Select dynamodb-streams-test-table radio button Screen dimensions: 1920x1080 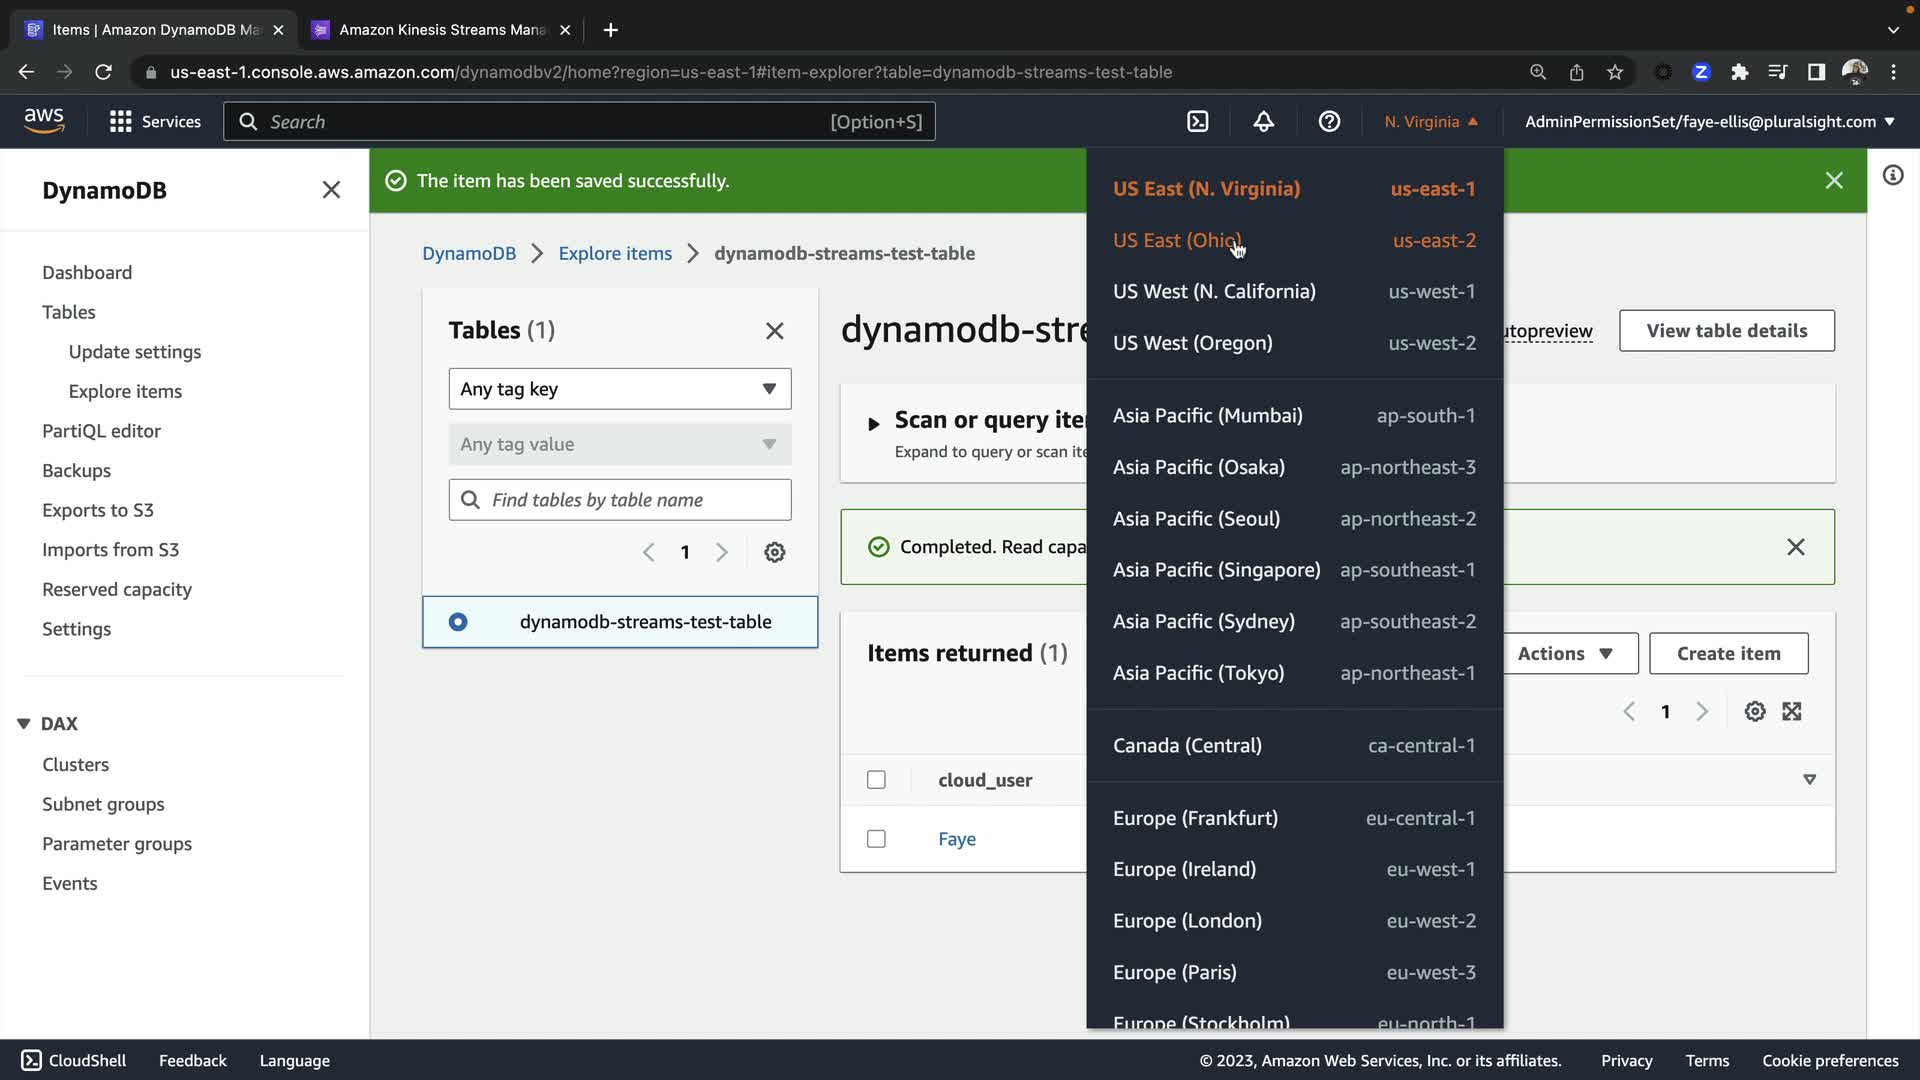pos(458,622)
